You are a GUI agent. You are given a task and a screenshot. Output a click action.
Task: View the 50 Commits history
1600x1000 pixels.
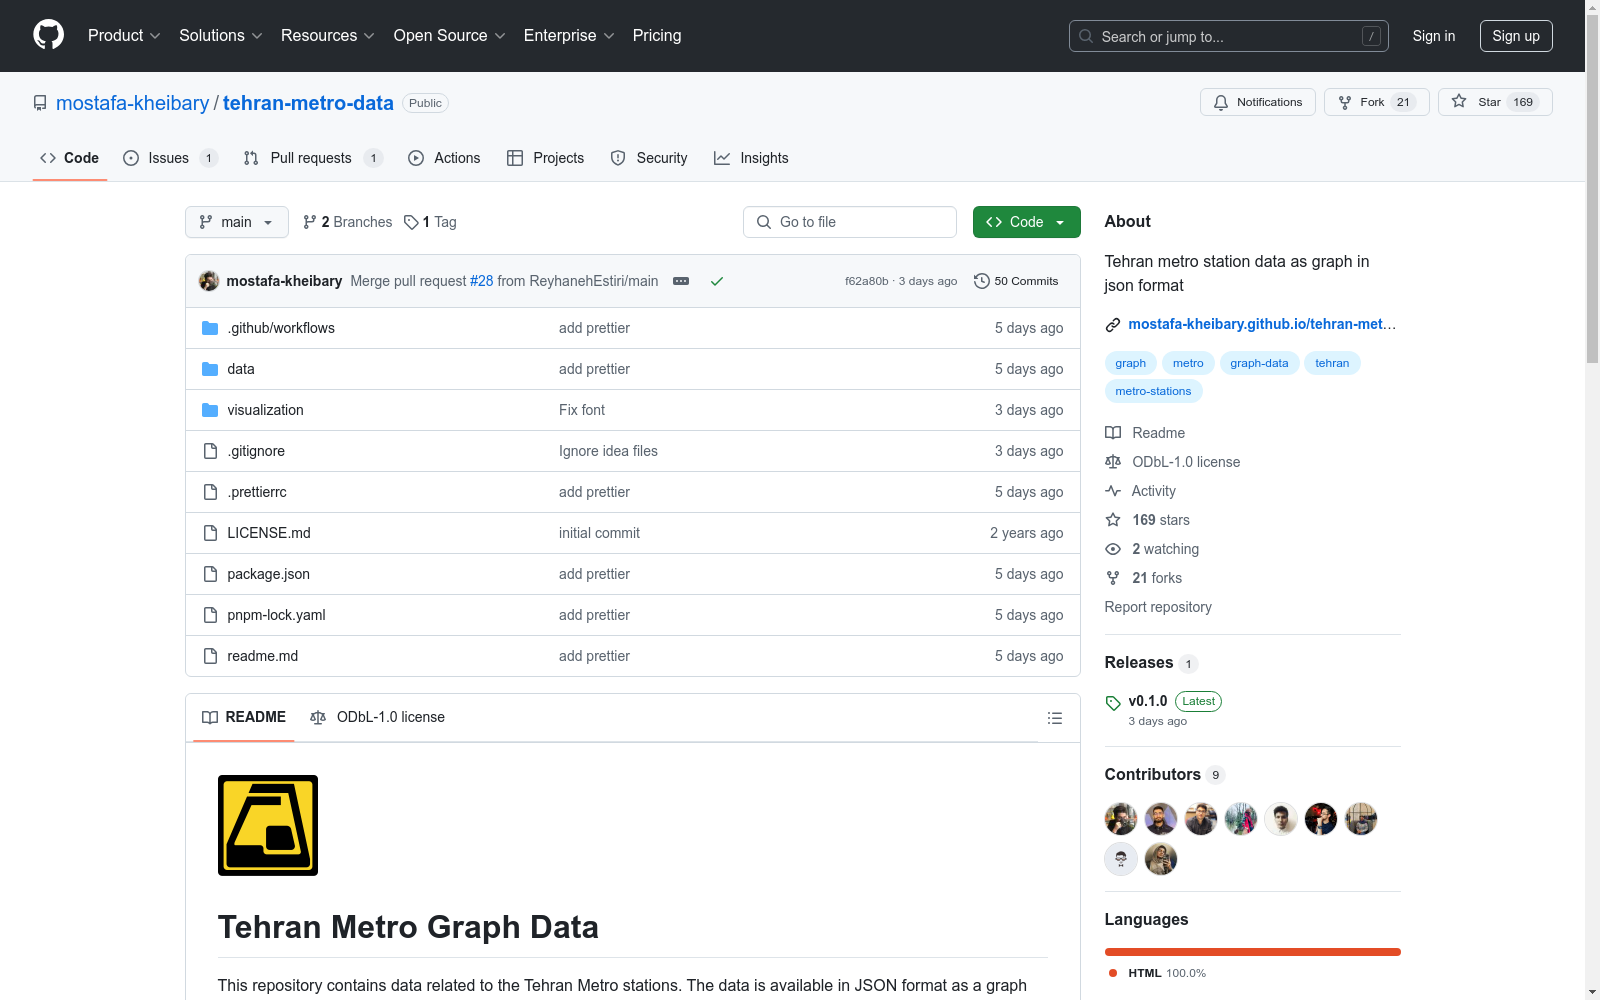click(x=1016, y=281)
